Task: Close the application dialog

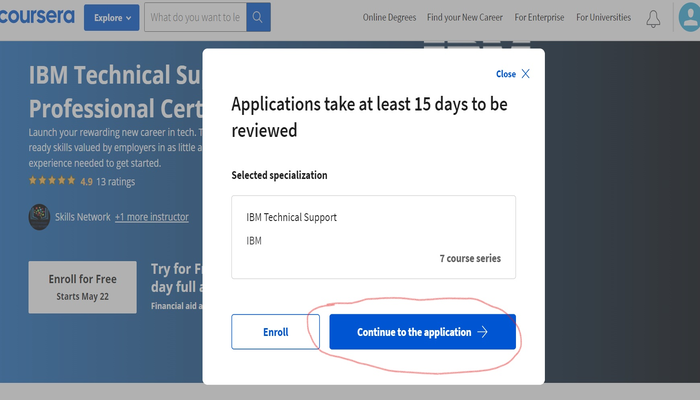Action: tap(513, 74)
